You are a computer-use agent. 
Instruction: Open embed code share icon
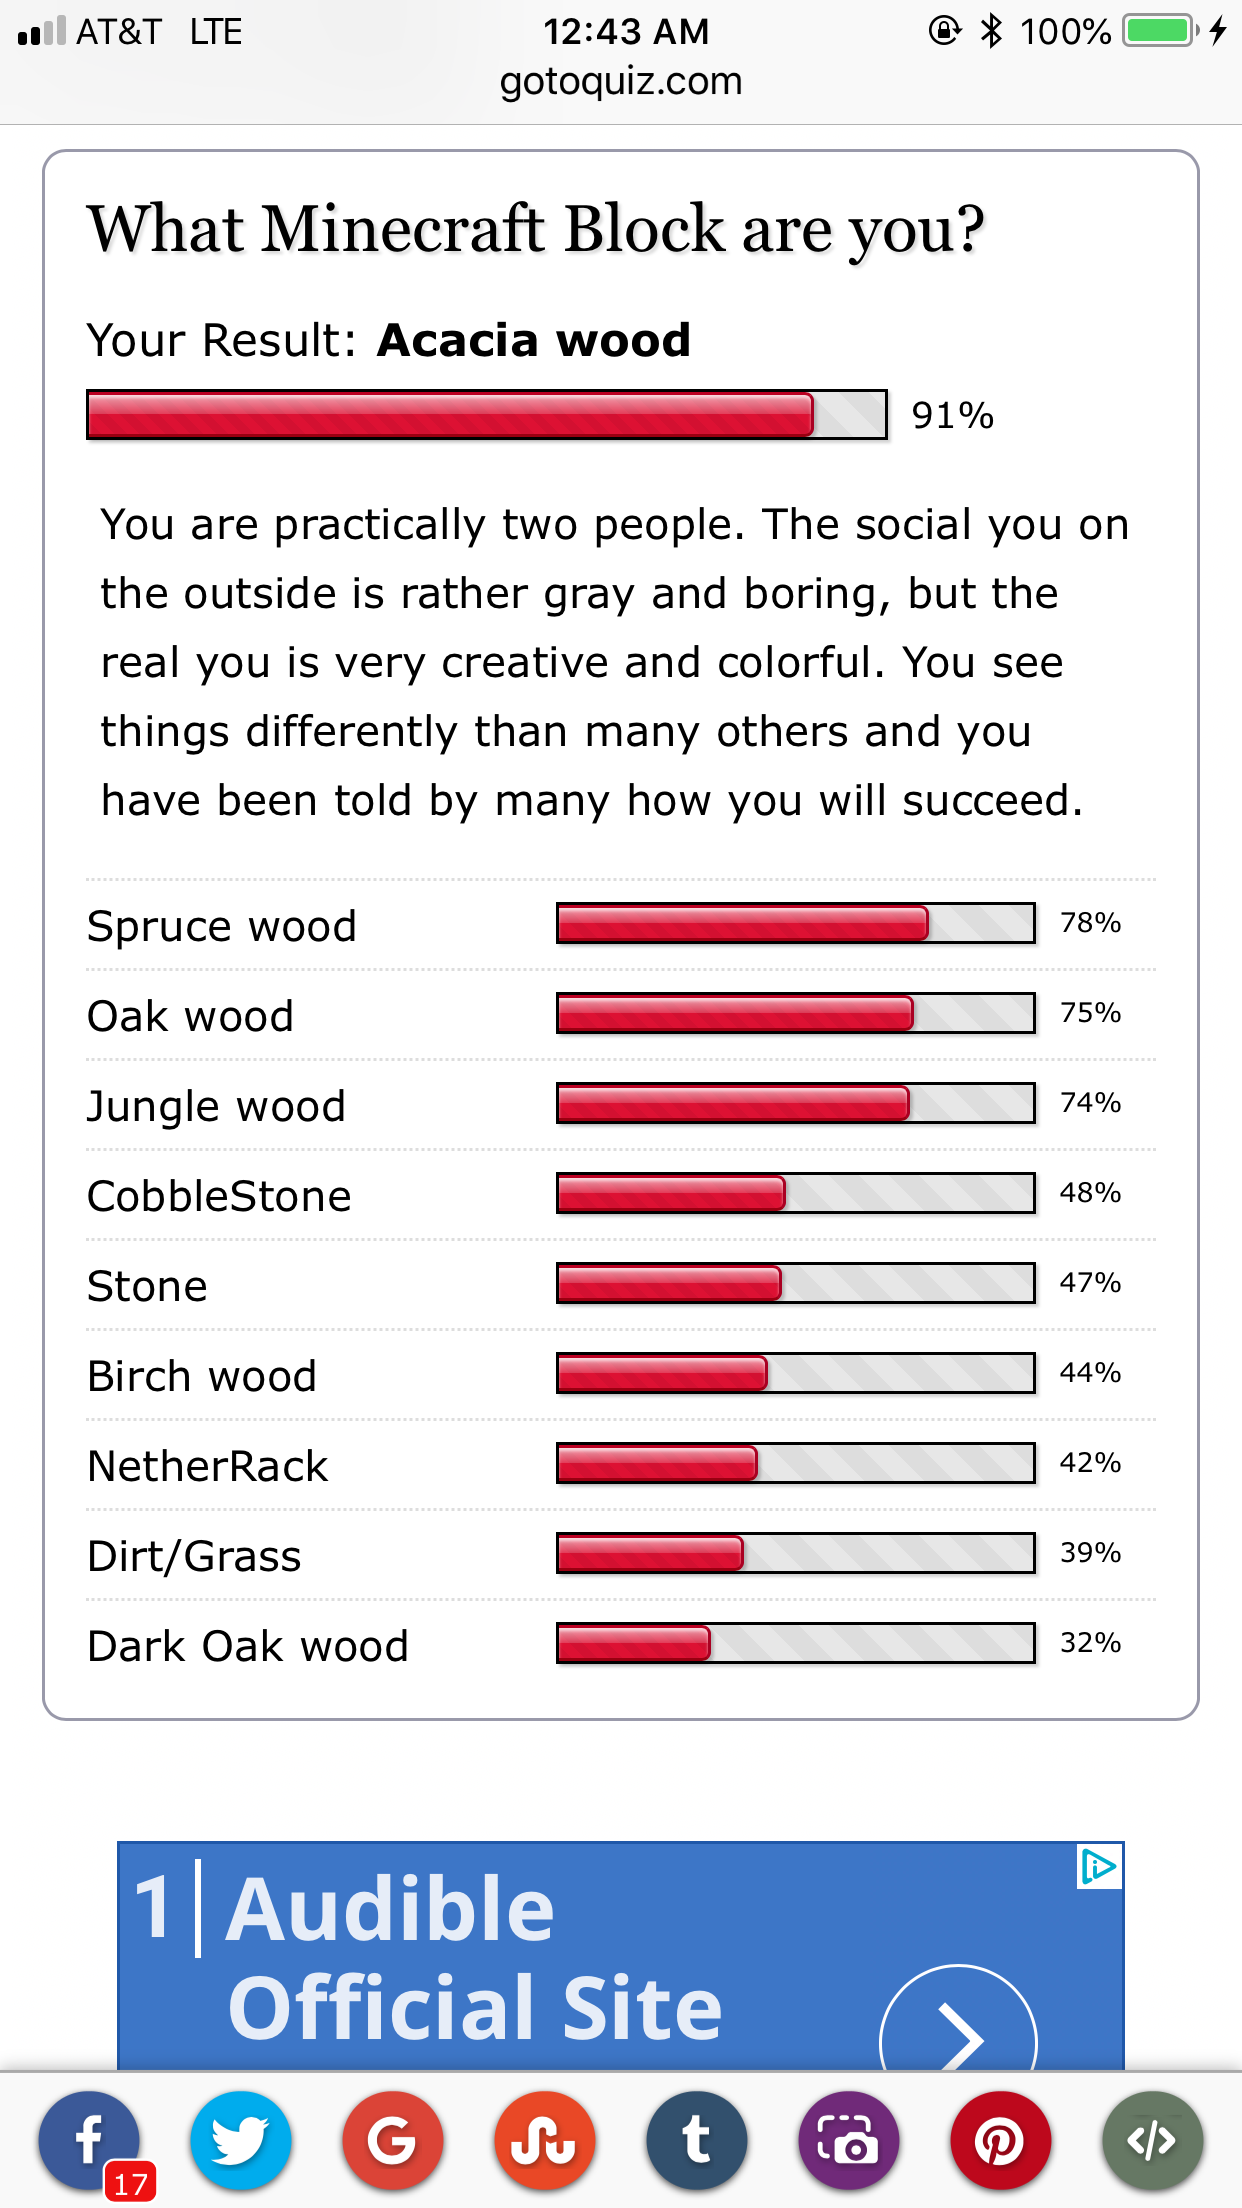1153,2141
